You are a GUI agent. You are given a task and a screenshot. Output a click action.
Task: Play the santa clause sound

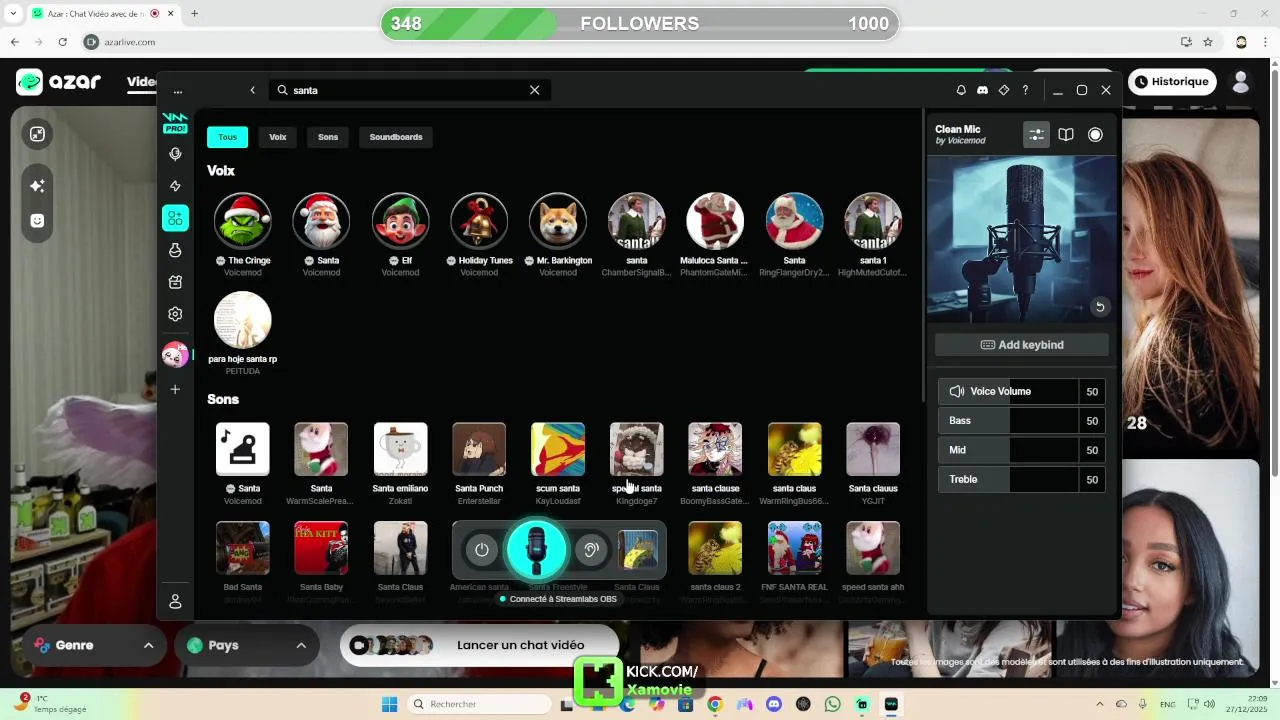715,449
